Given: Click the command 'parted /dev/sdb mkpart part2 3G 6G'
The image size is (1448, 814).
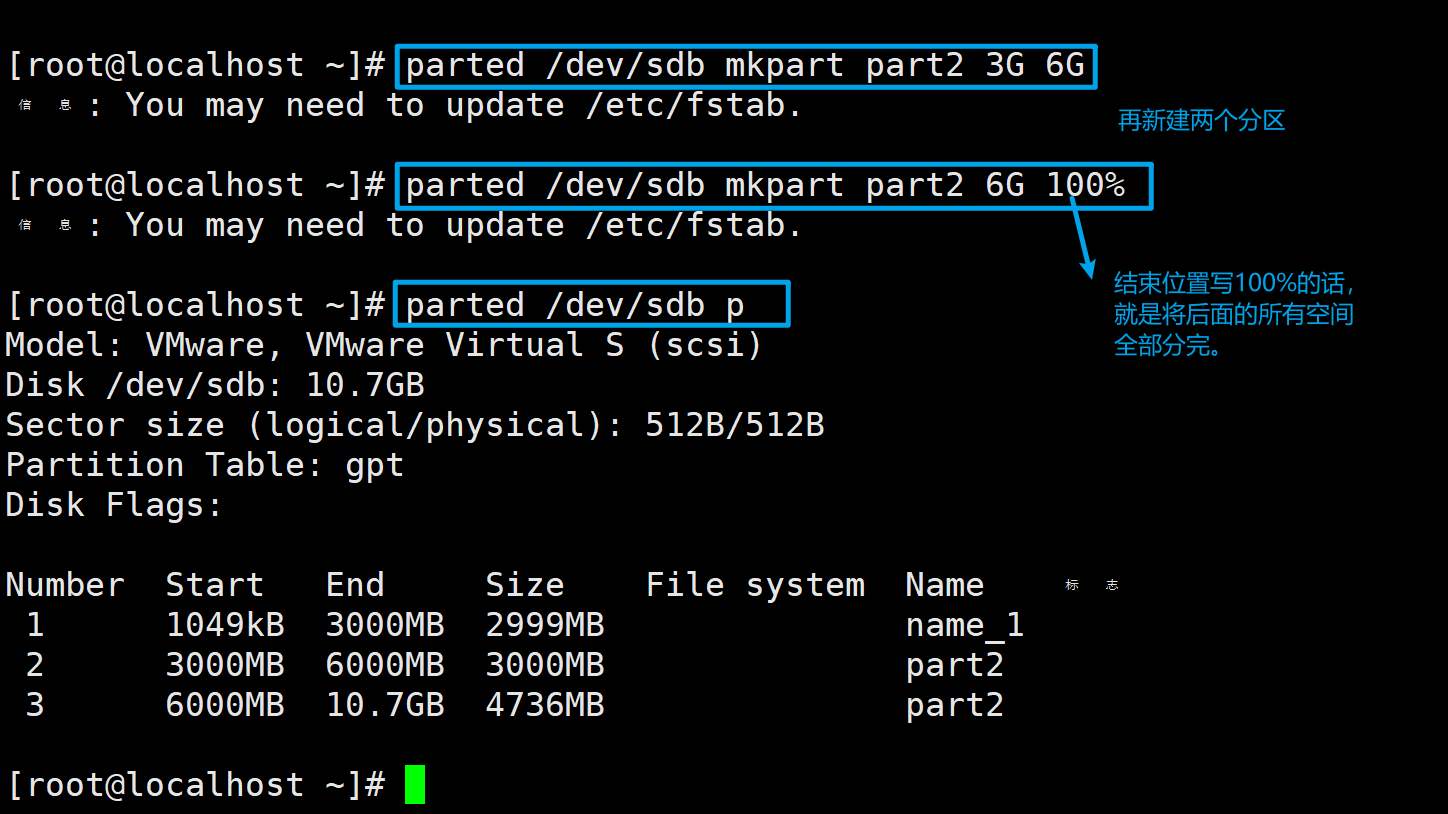Looking at the screenshot, I should coord(745,66).
